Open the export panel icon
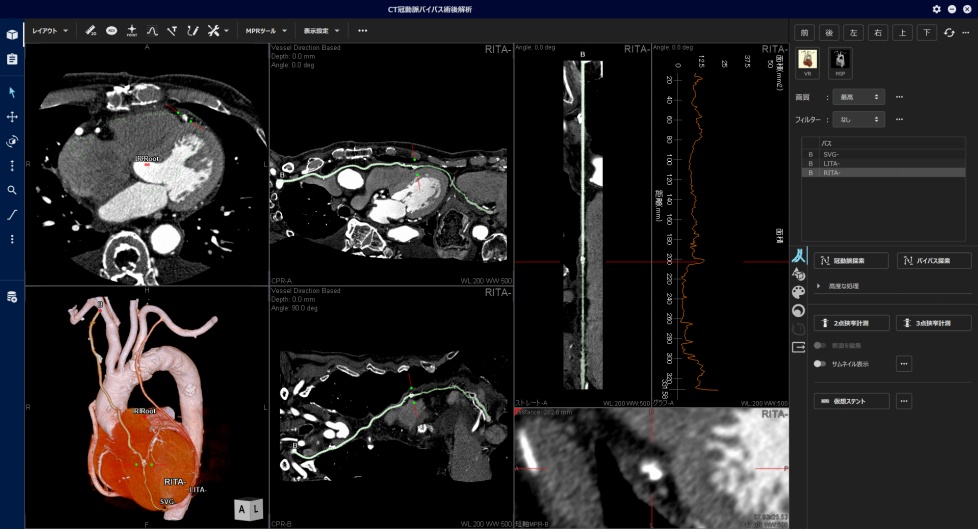The height and width of the screenshot is (530, 978). (x=798, y=347)
